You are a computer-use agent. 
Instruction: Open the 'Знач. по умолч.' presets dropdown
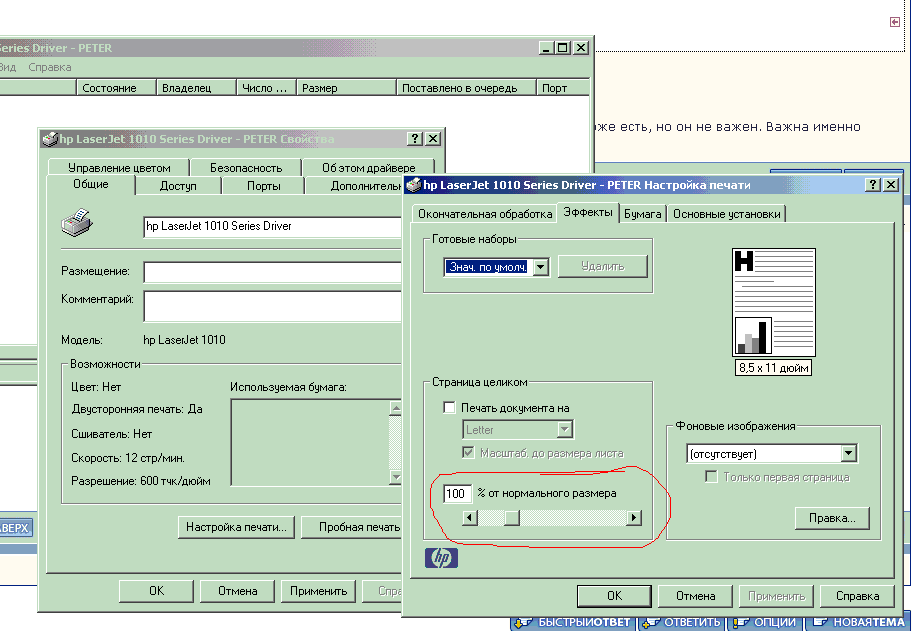pos(541,267)
